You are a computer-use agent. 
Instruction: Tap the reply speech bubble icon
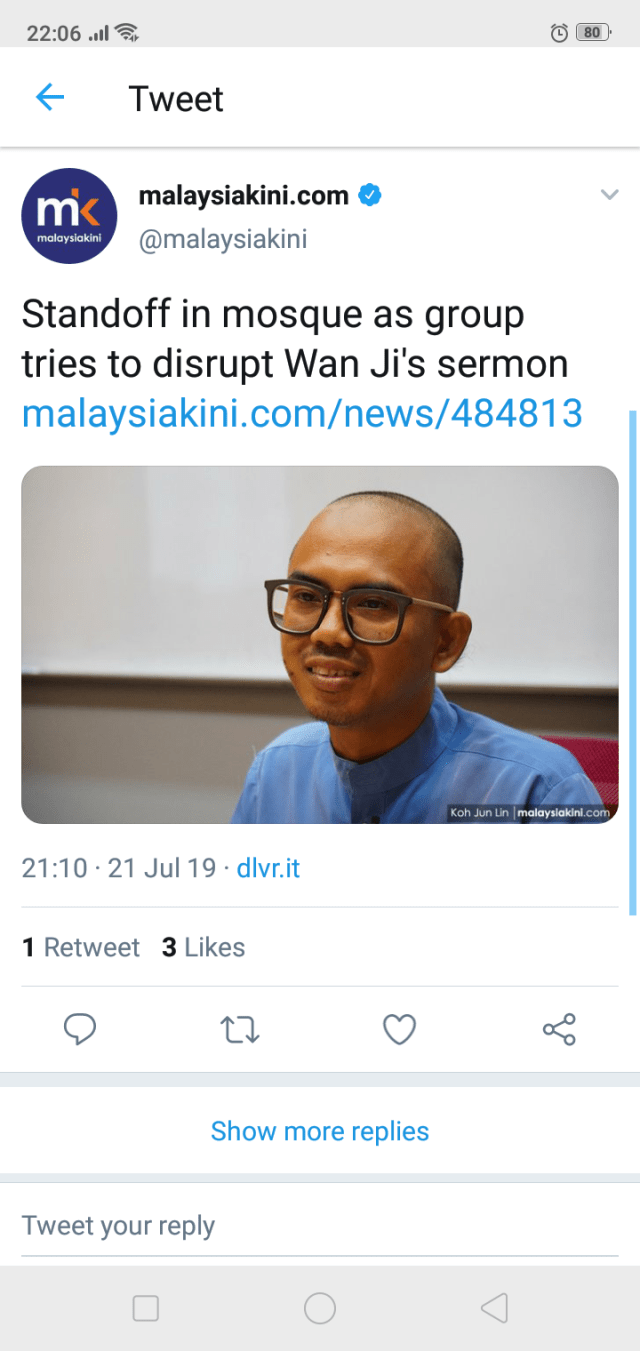[x=80, y=1029]
